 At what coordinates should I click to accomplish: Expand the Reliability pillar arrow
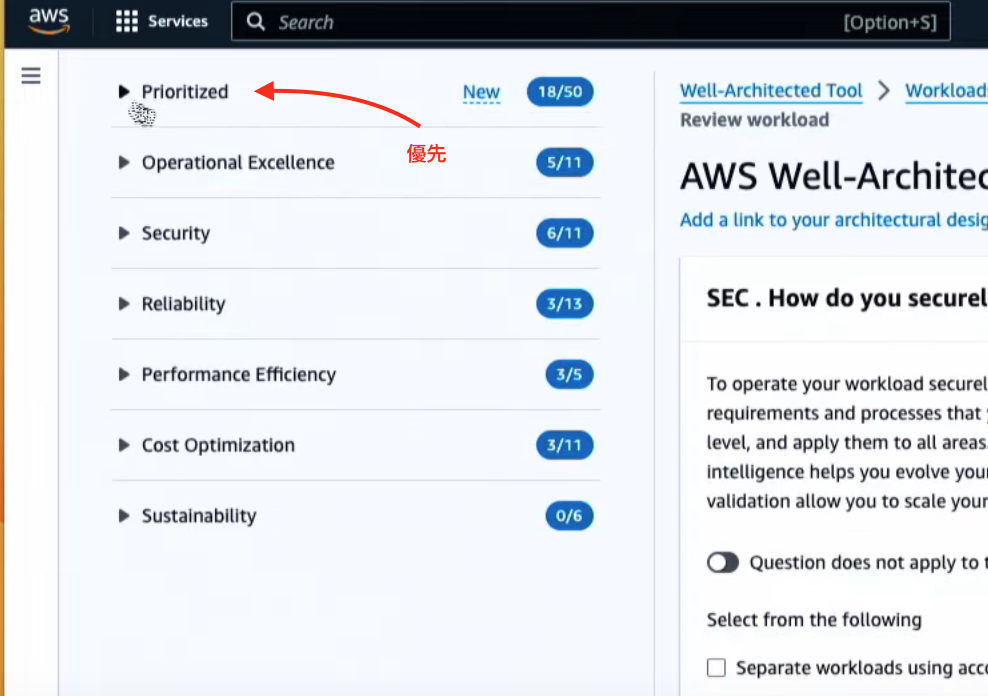[x=124, y=304]
